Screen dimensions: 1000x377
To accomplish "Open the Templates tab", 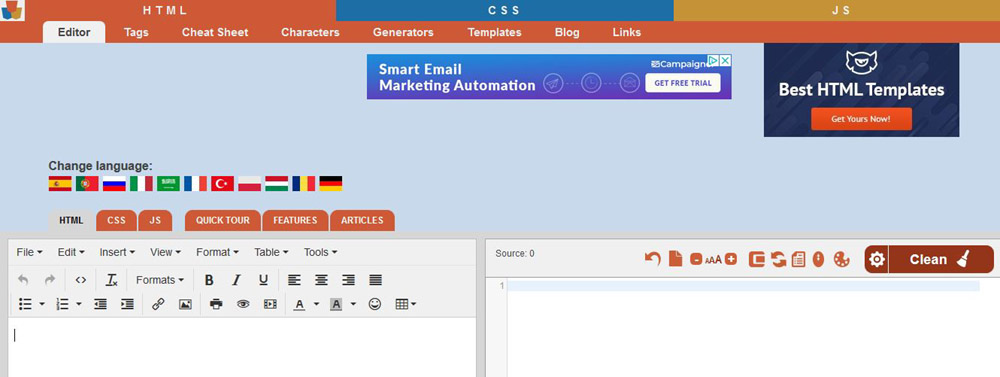I will point(494,32).
